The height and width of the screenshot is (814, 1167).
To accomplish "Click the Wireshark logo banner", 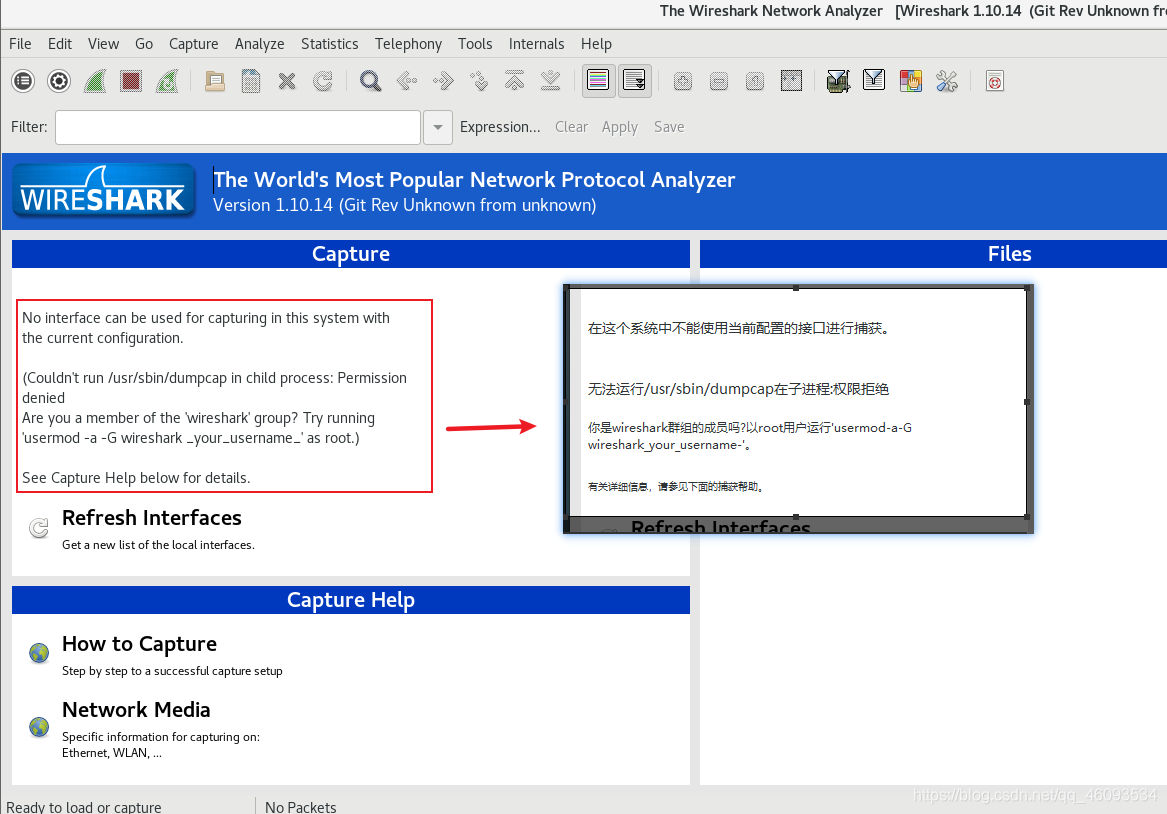I will 104,191.
